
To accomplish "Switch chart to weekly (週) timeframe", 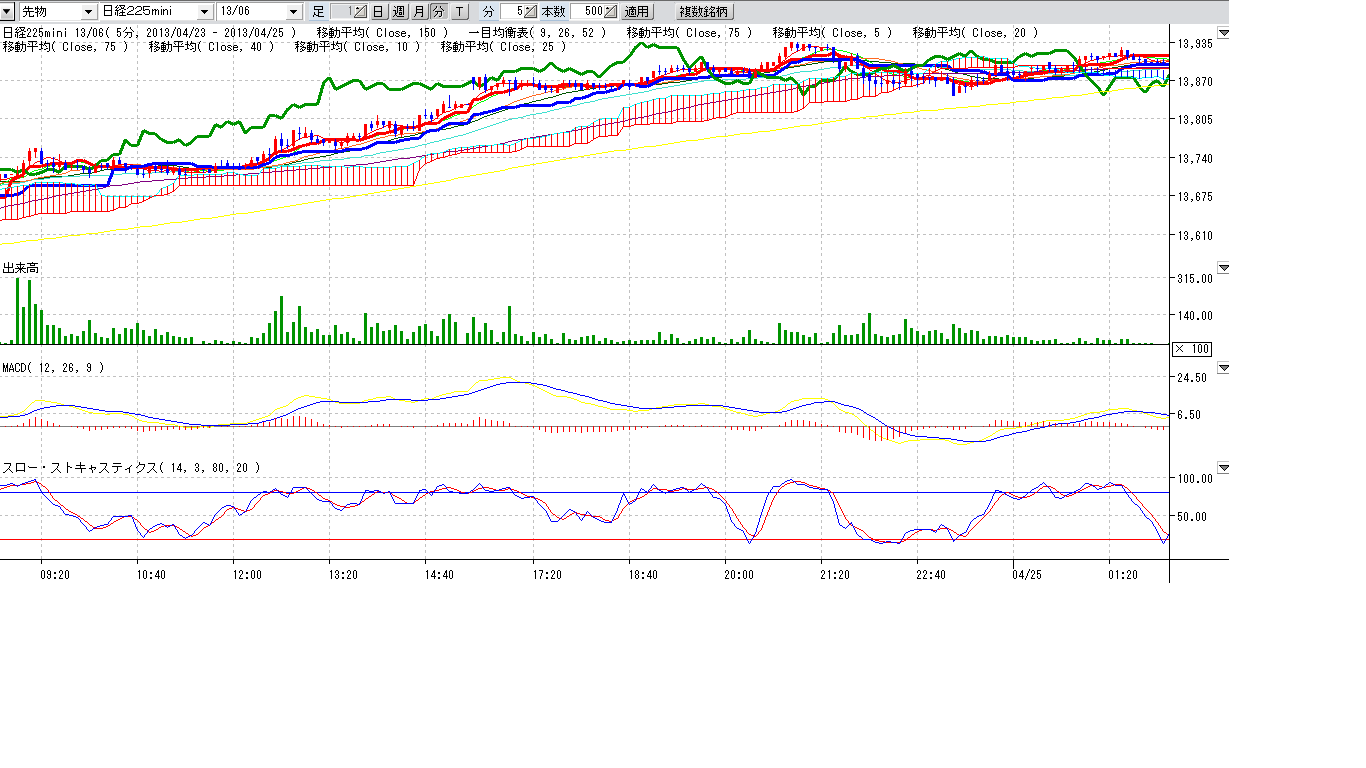I will 398,12.
